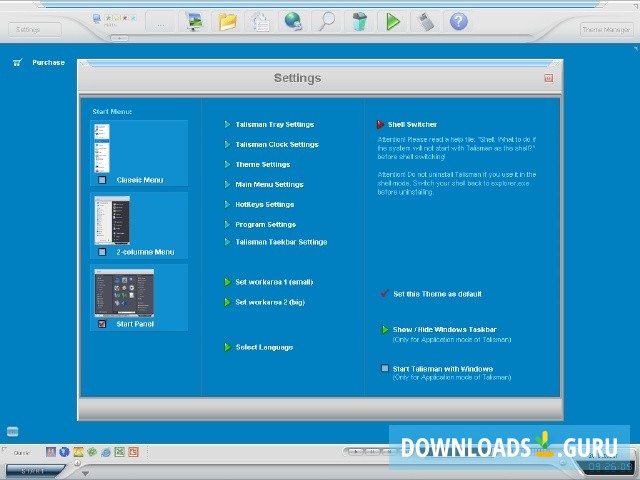The image size is (640, 480).
Task: Select the 2-columns Menu thumbnail preview
Action: coord(112,220)
